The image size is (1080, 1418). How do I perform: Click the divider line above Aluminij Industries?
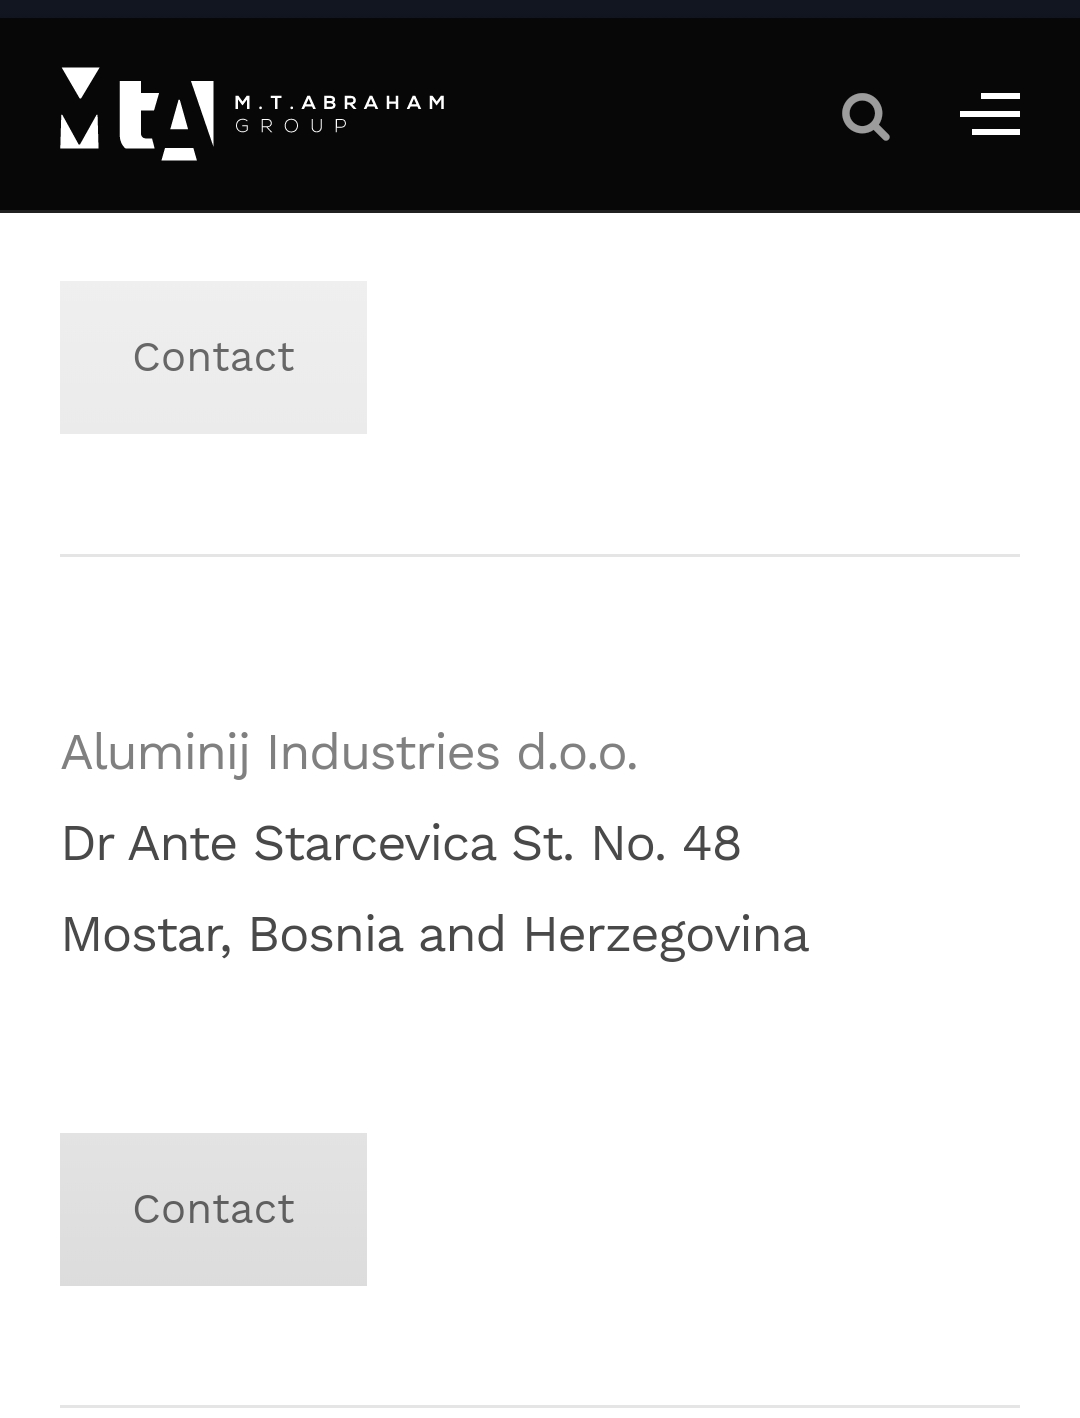[540, 555]
